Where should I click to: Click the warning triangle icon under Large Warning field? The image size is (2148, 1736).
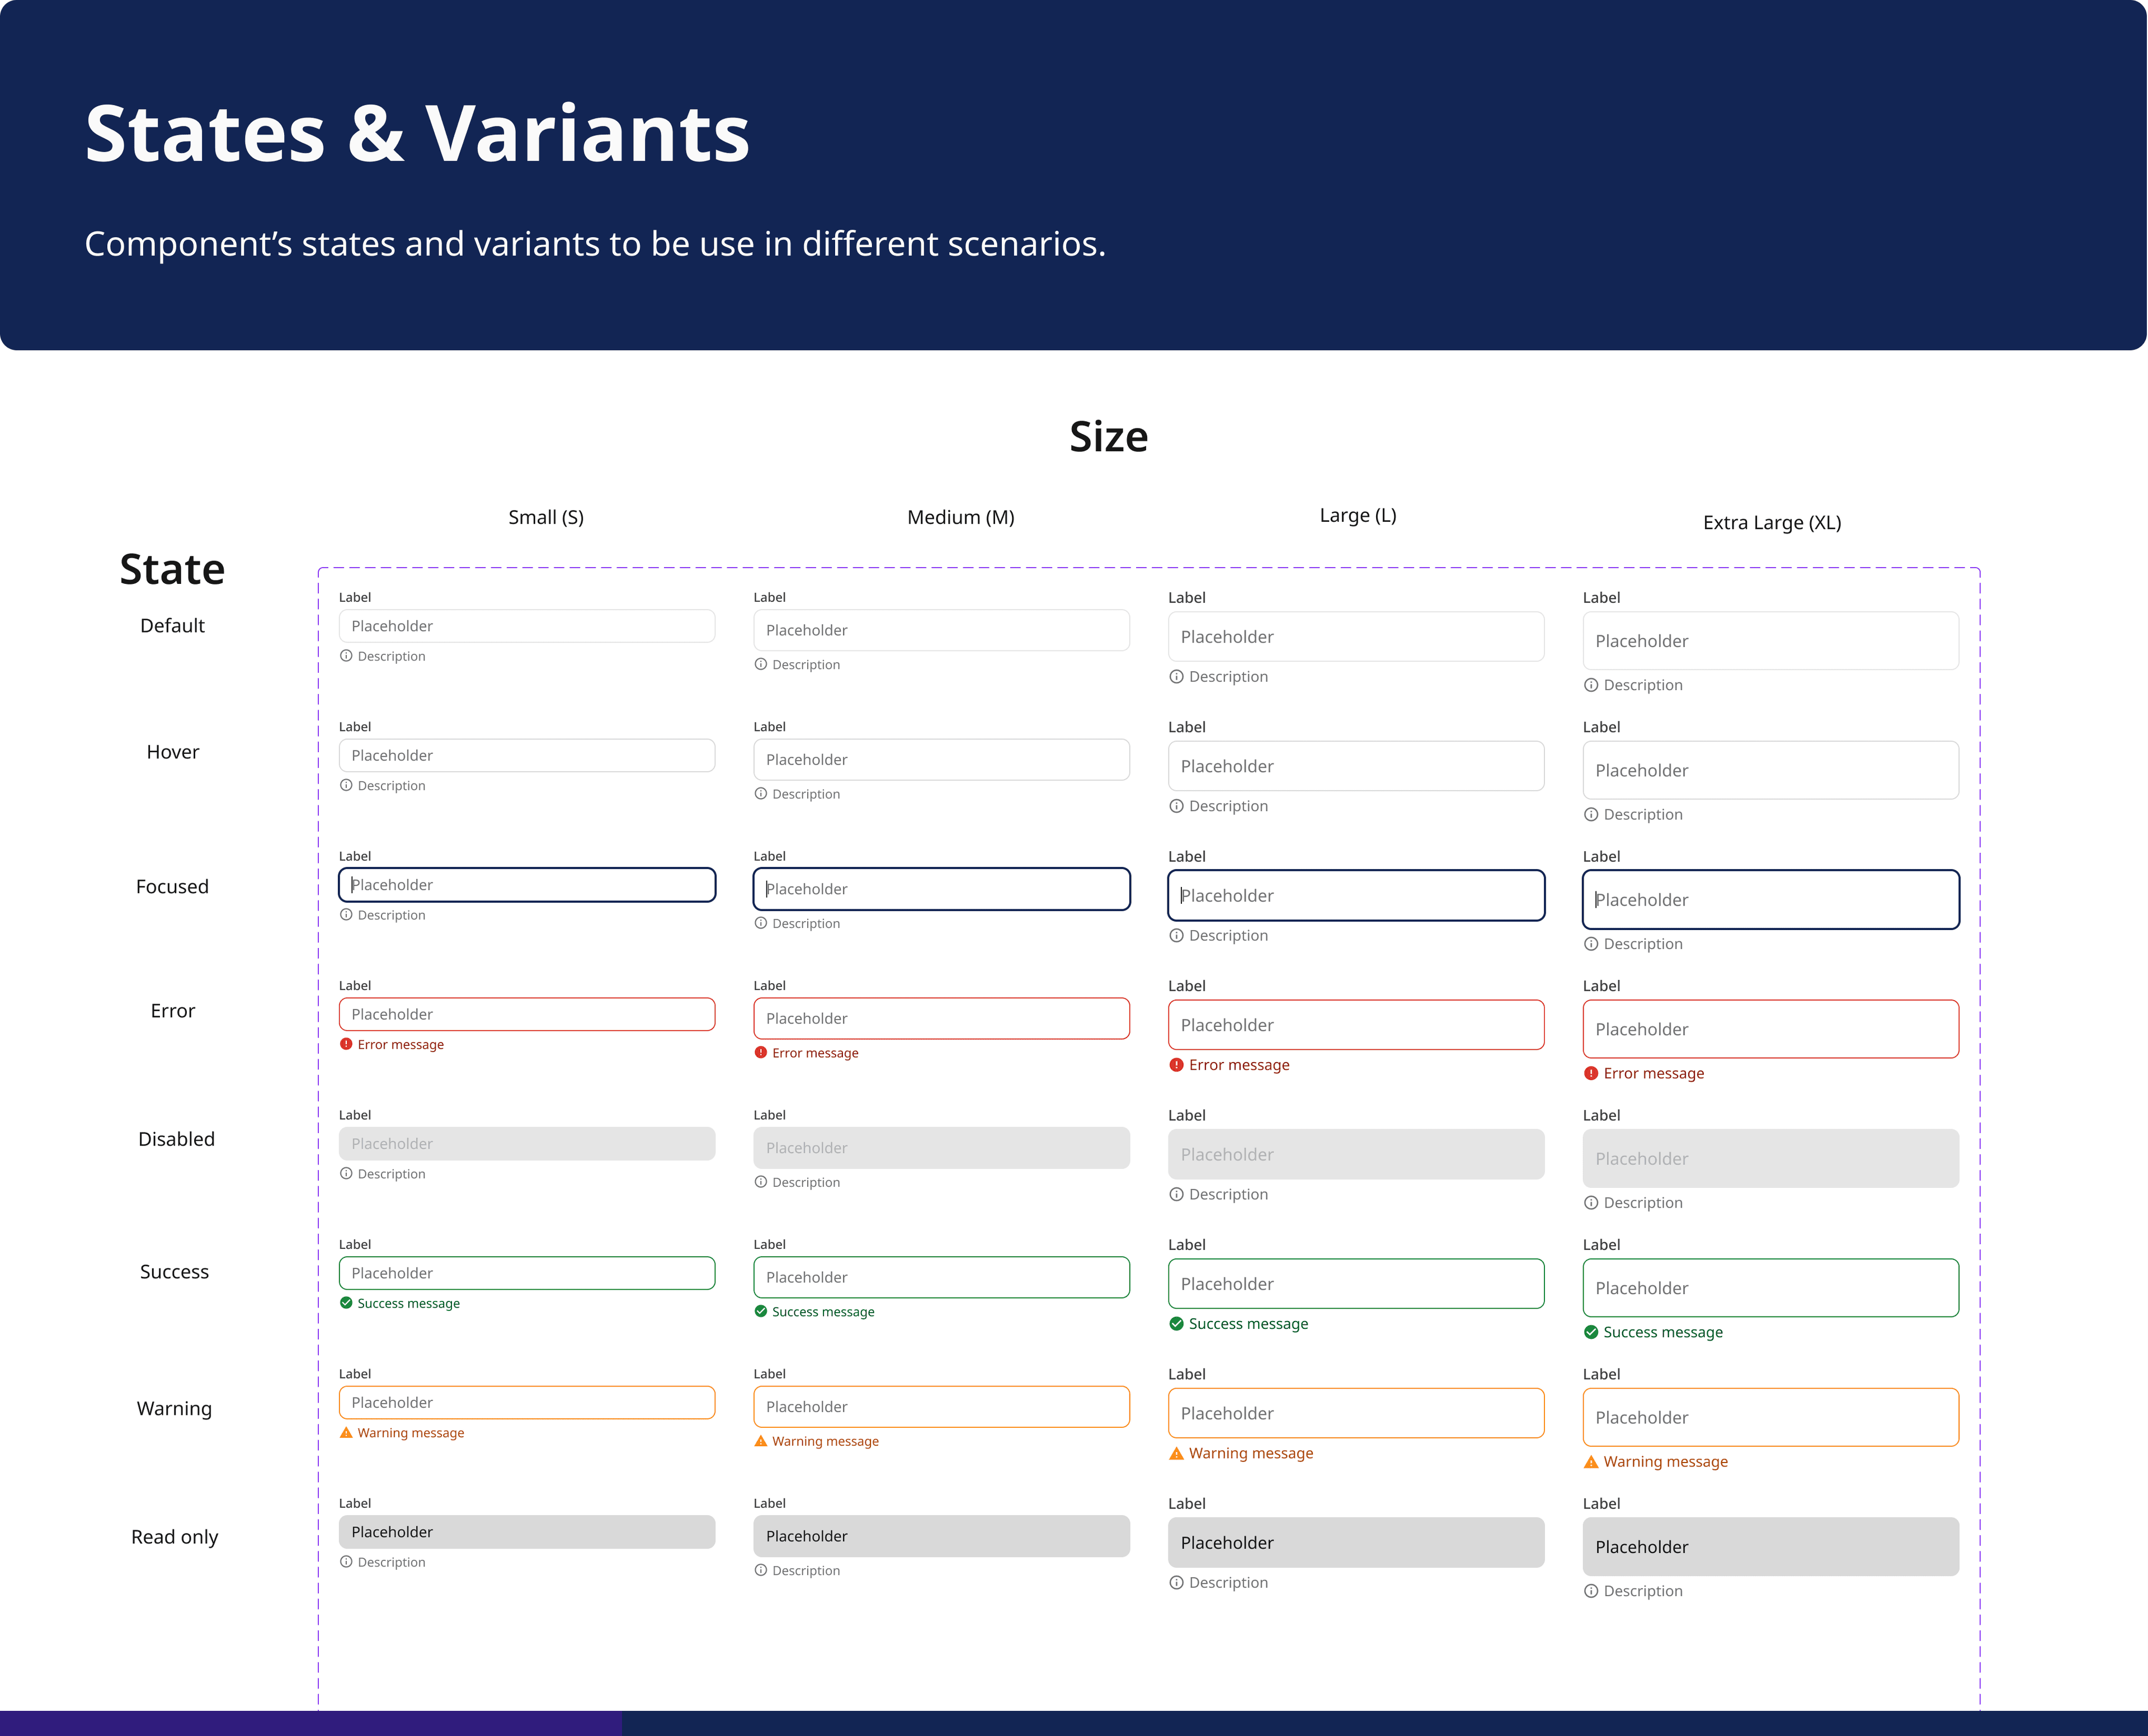tap(1177, 1453)
